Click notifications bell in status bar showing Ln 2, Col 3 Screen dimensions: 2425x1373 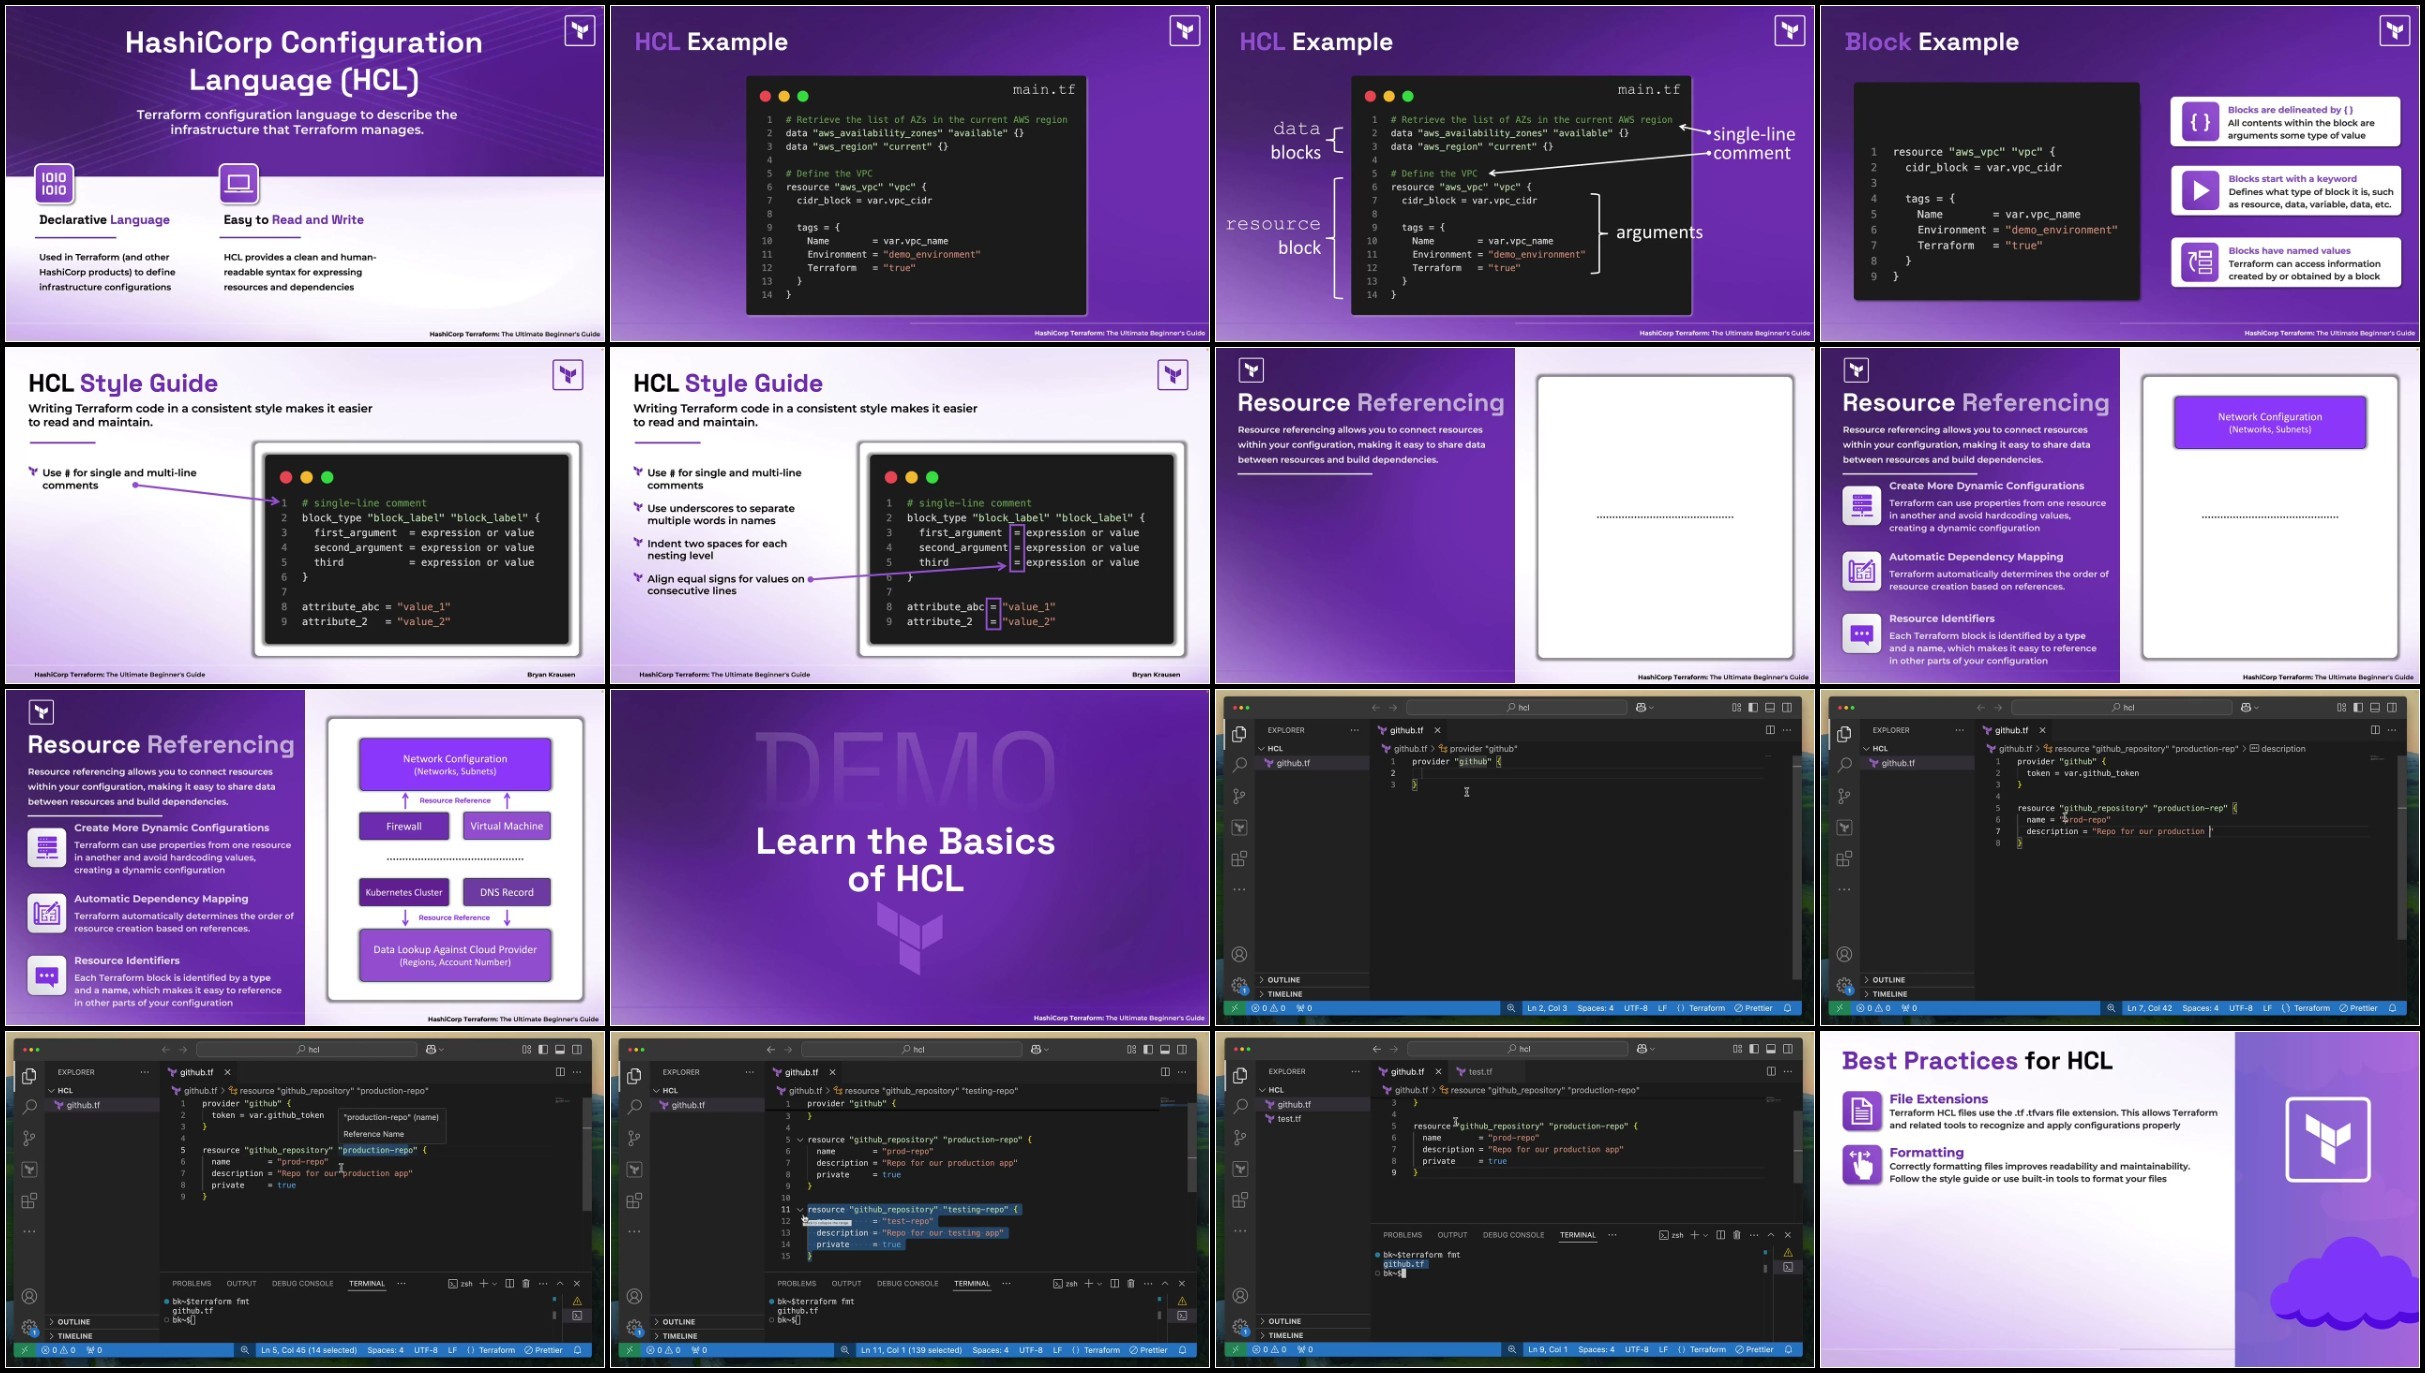pyautogui.click(x=1788, y=1008)
